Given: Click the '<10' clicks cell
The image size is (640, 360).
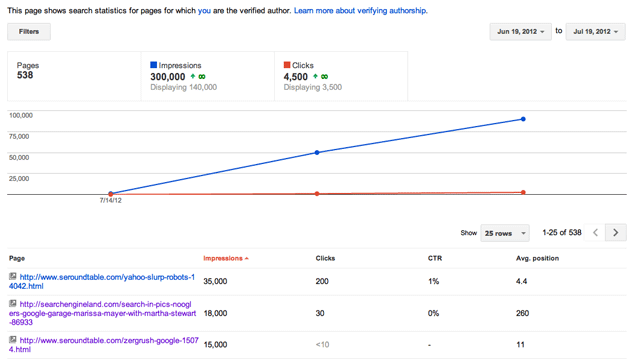Looking at the screenshot, I should pyautogui.click(x=322, y=344).
